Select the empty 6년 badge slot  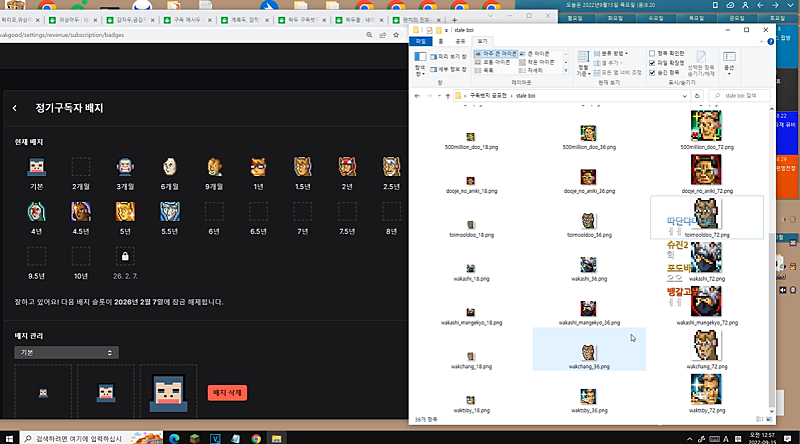tap(214, 212)
